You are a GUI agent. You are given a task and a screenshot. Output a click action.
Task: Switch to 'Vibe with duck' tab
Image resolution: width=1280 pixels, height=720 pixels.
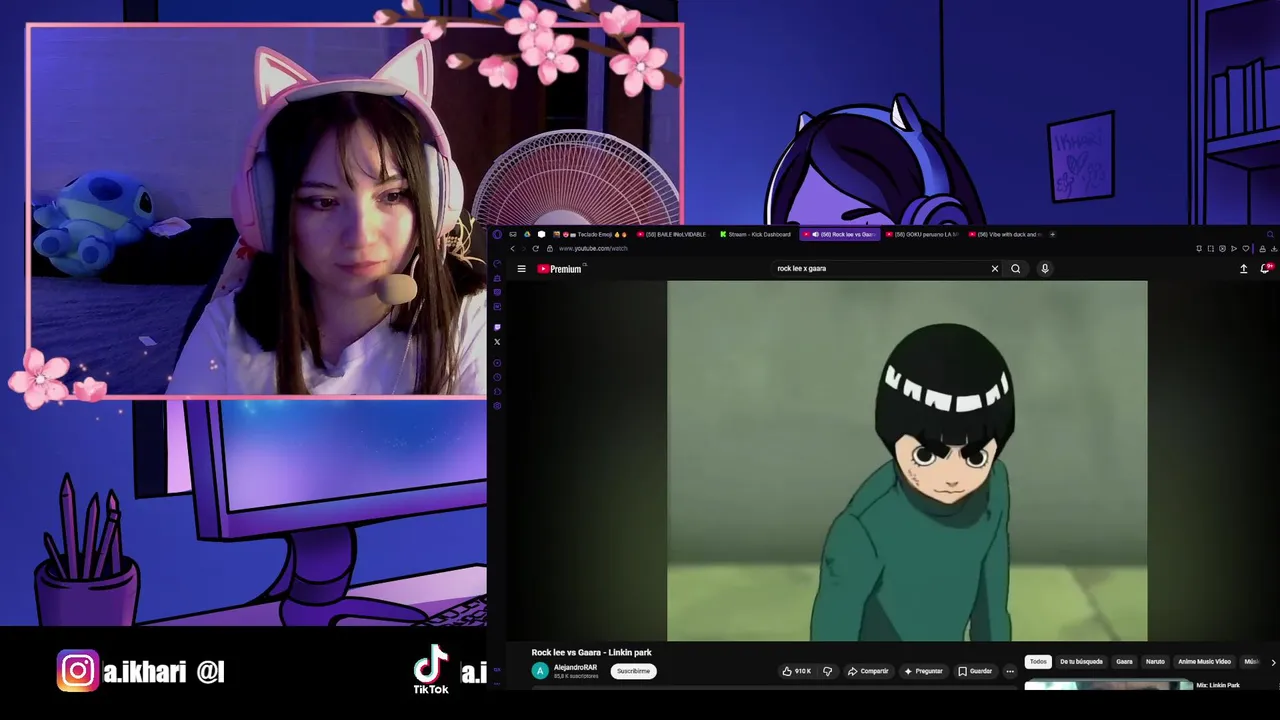tap(1005, 234)
